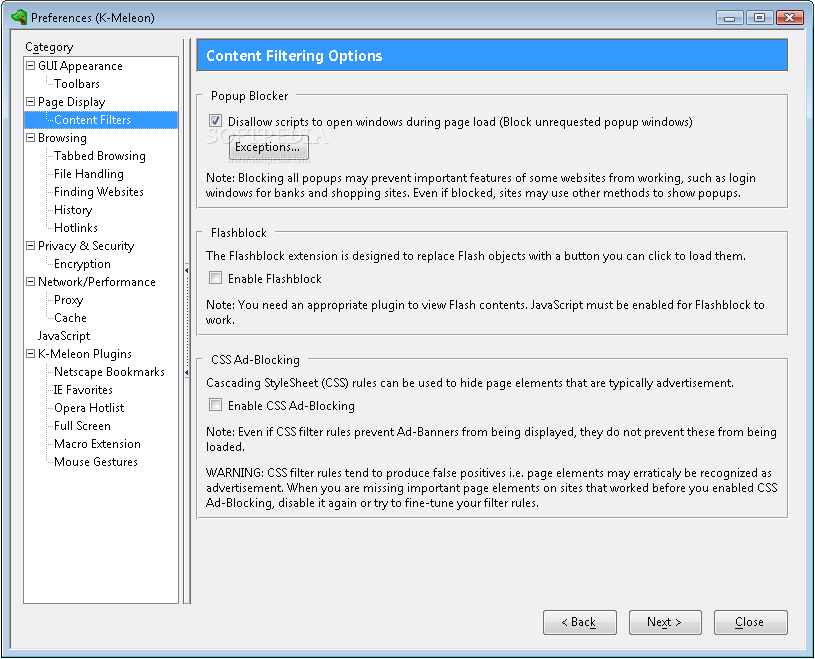
Task: Select GUI Appearance category
Action: click(80, 66)
